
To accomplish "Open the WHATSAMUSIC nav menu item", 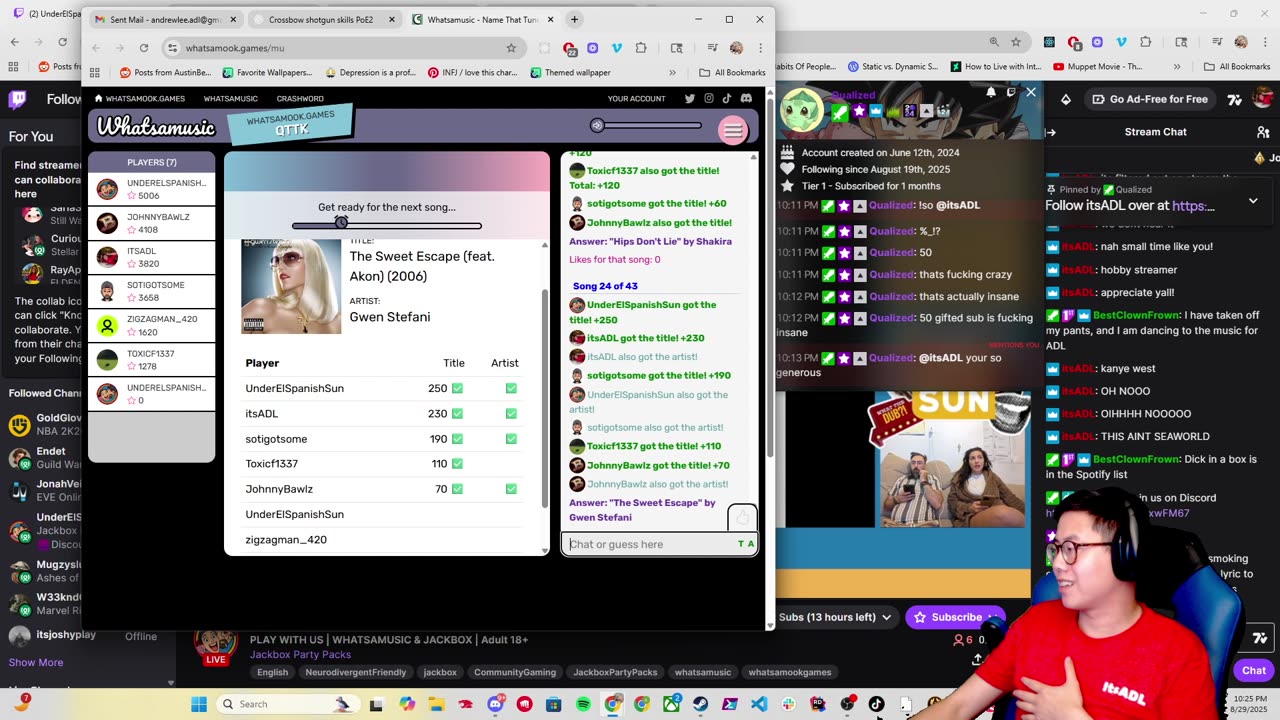I will pos(231,98).
